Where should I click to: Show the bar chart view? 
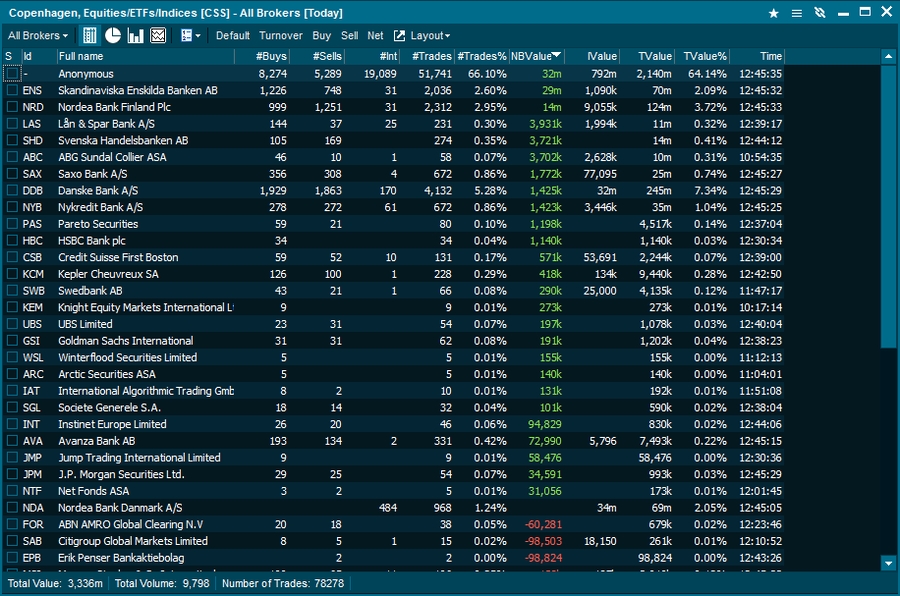click(x=136, y=35)
